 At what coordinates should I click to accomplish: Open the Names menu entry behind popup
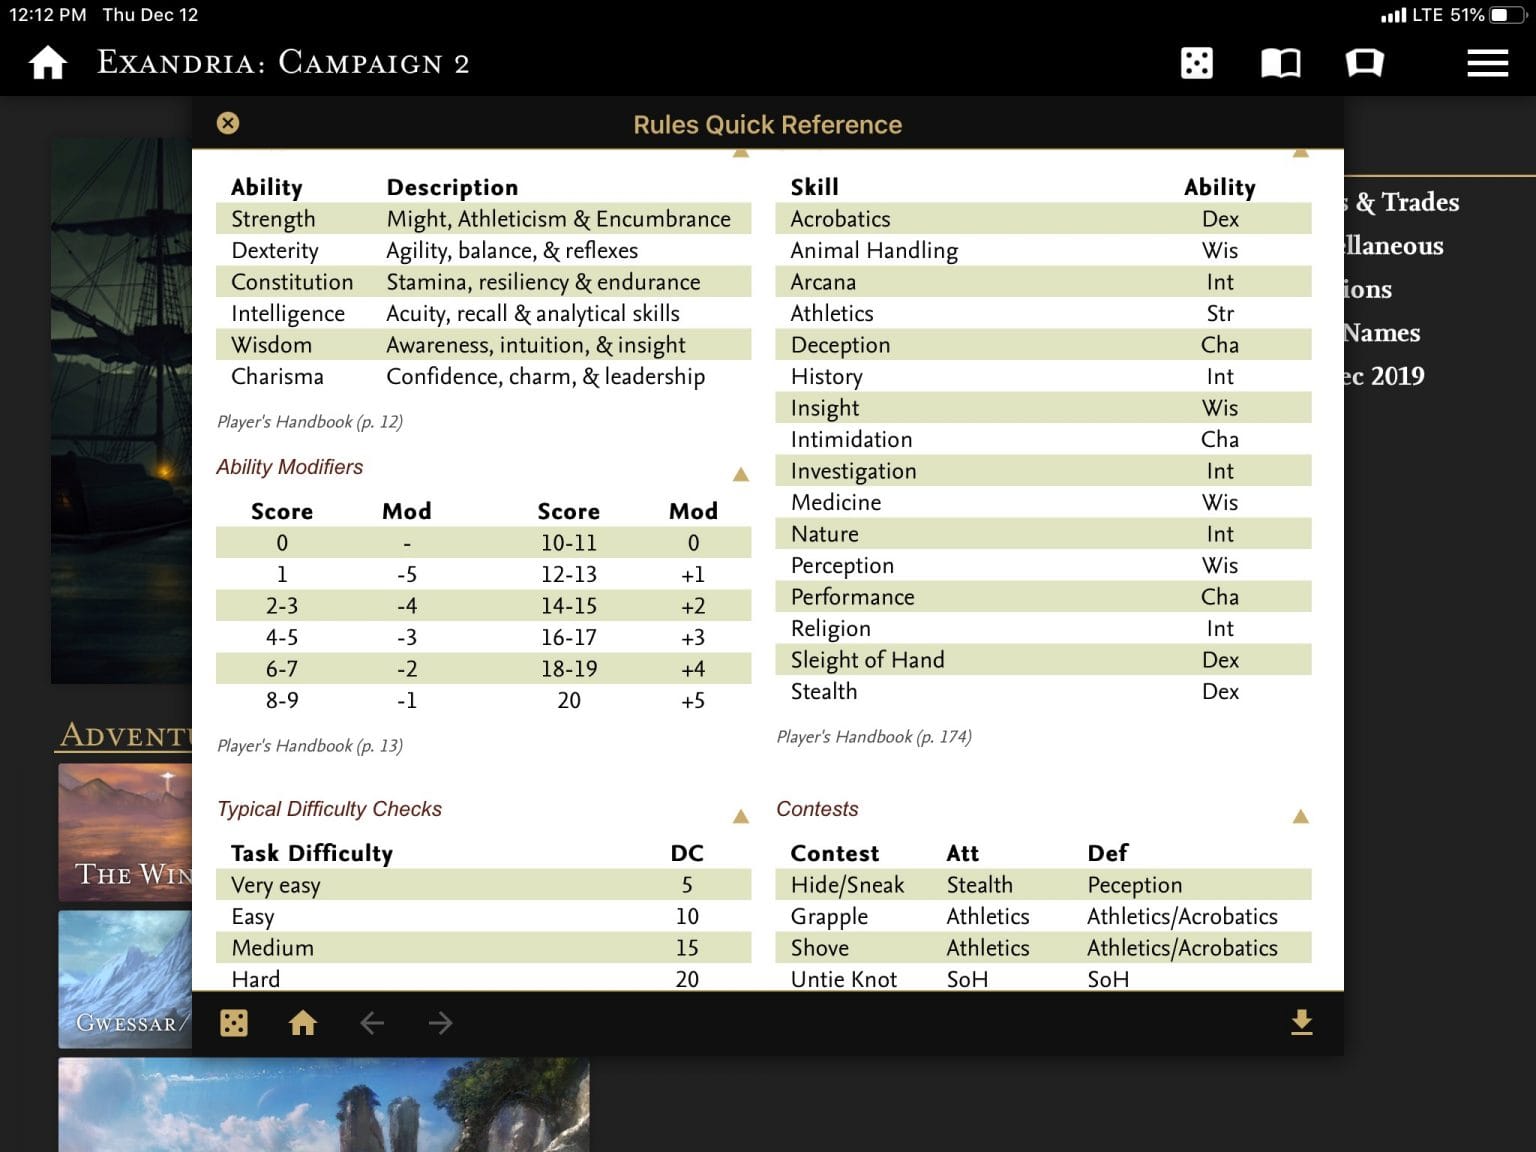click(x=1382, y=333)
